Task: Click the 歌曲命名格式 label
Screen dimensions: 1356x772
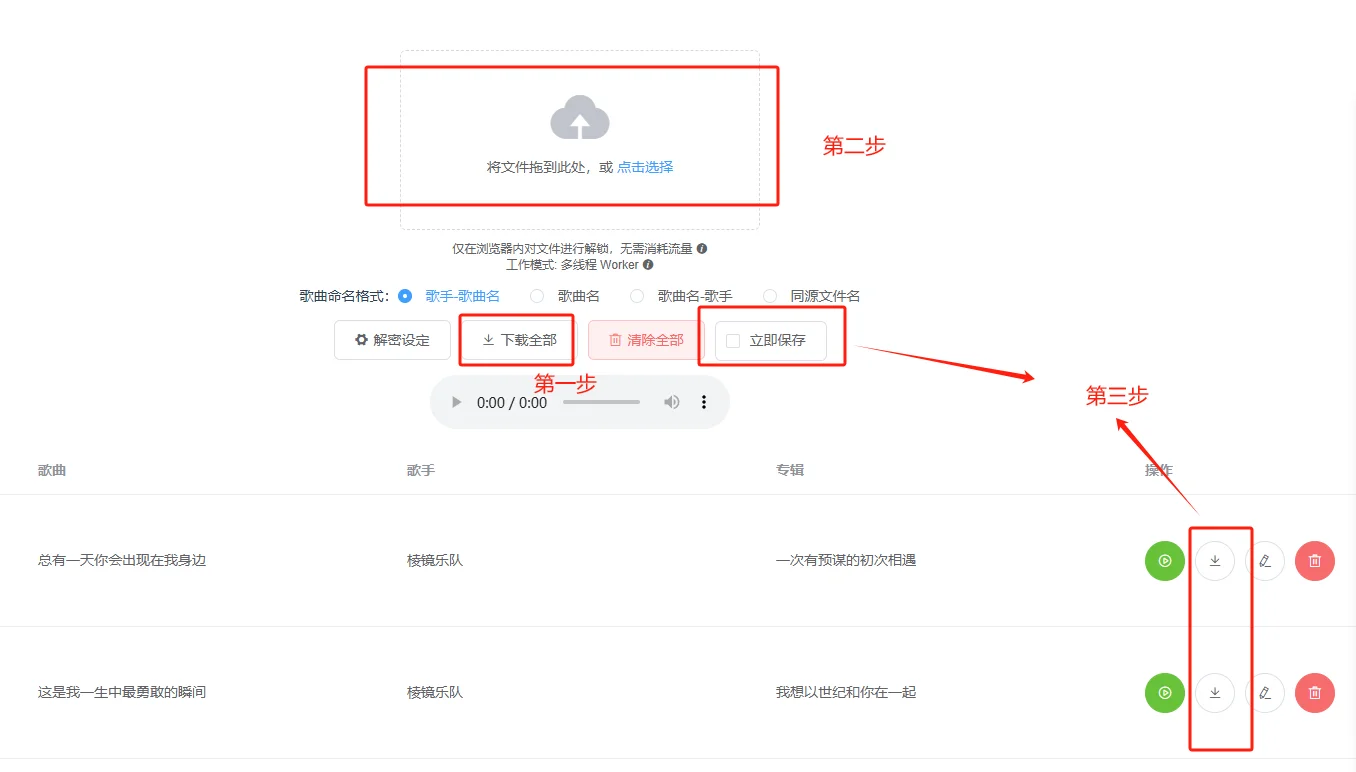Action: [x=344, y=296]
